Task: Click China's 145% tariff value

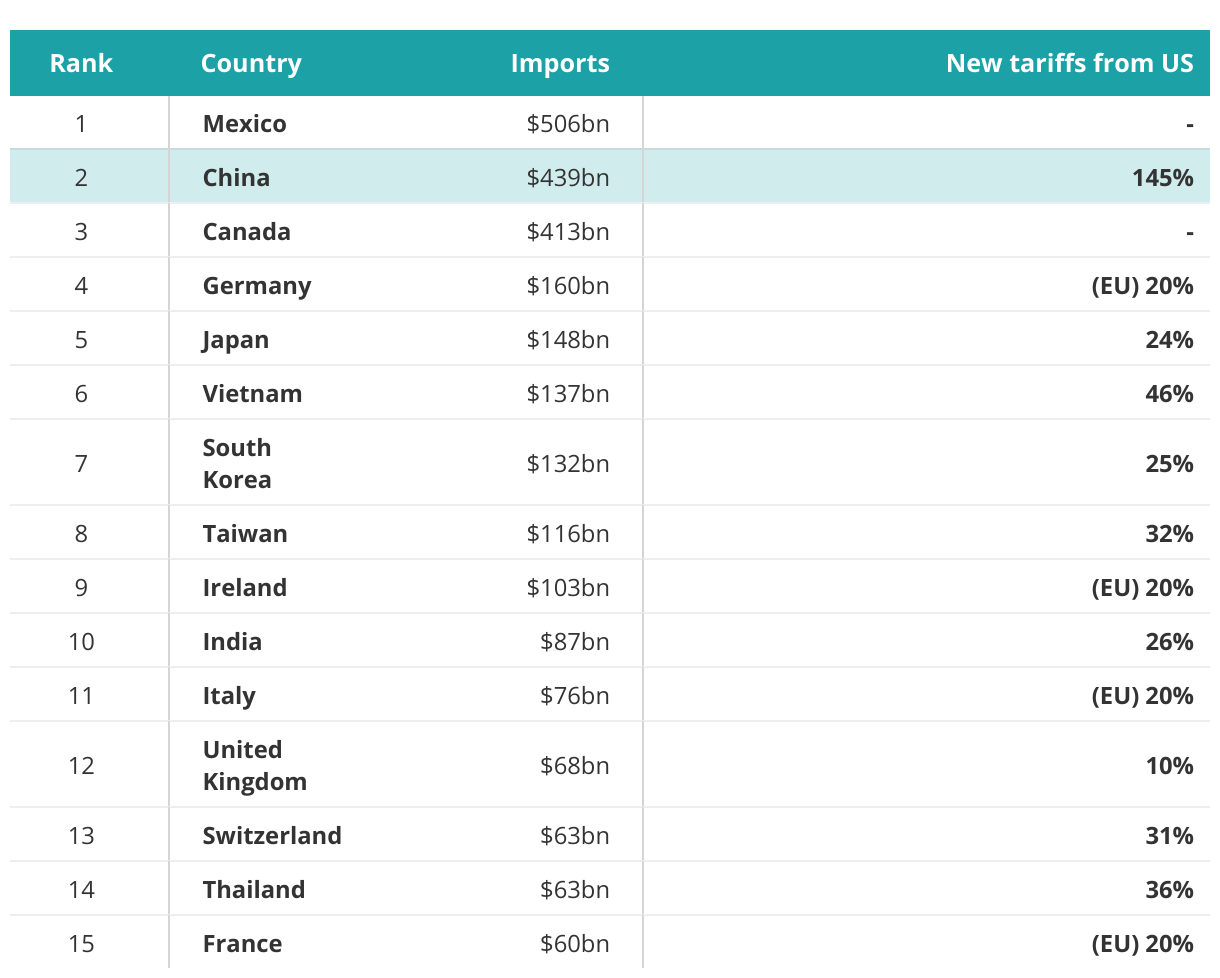Action: coord(1163,178)
